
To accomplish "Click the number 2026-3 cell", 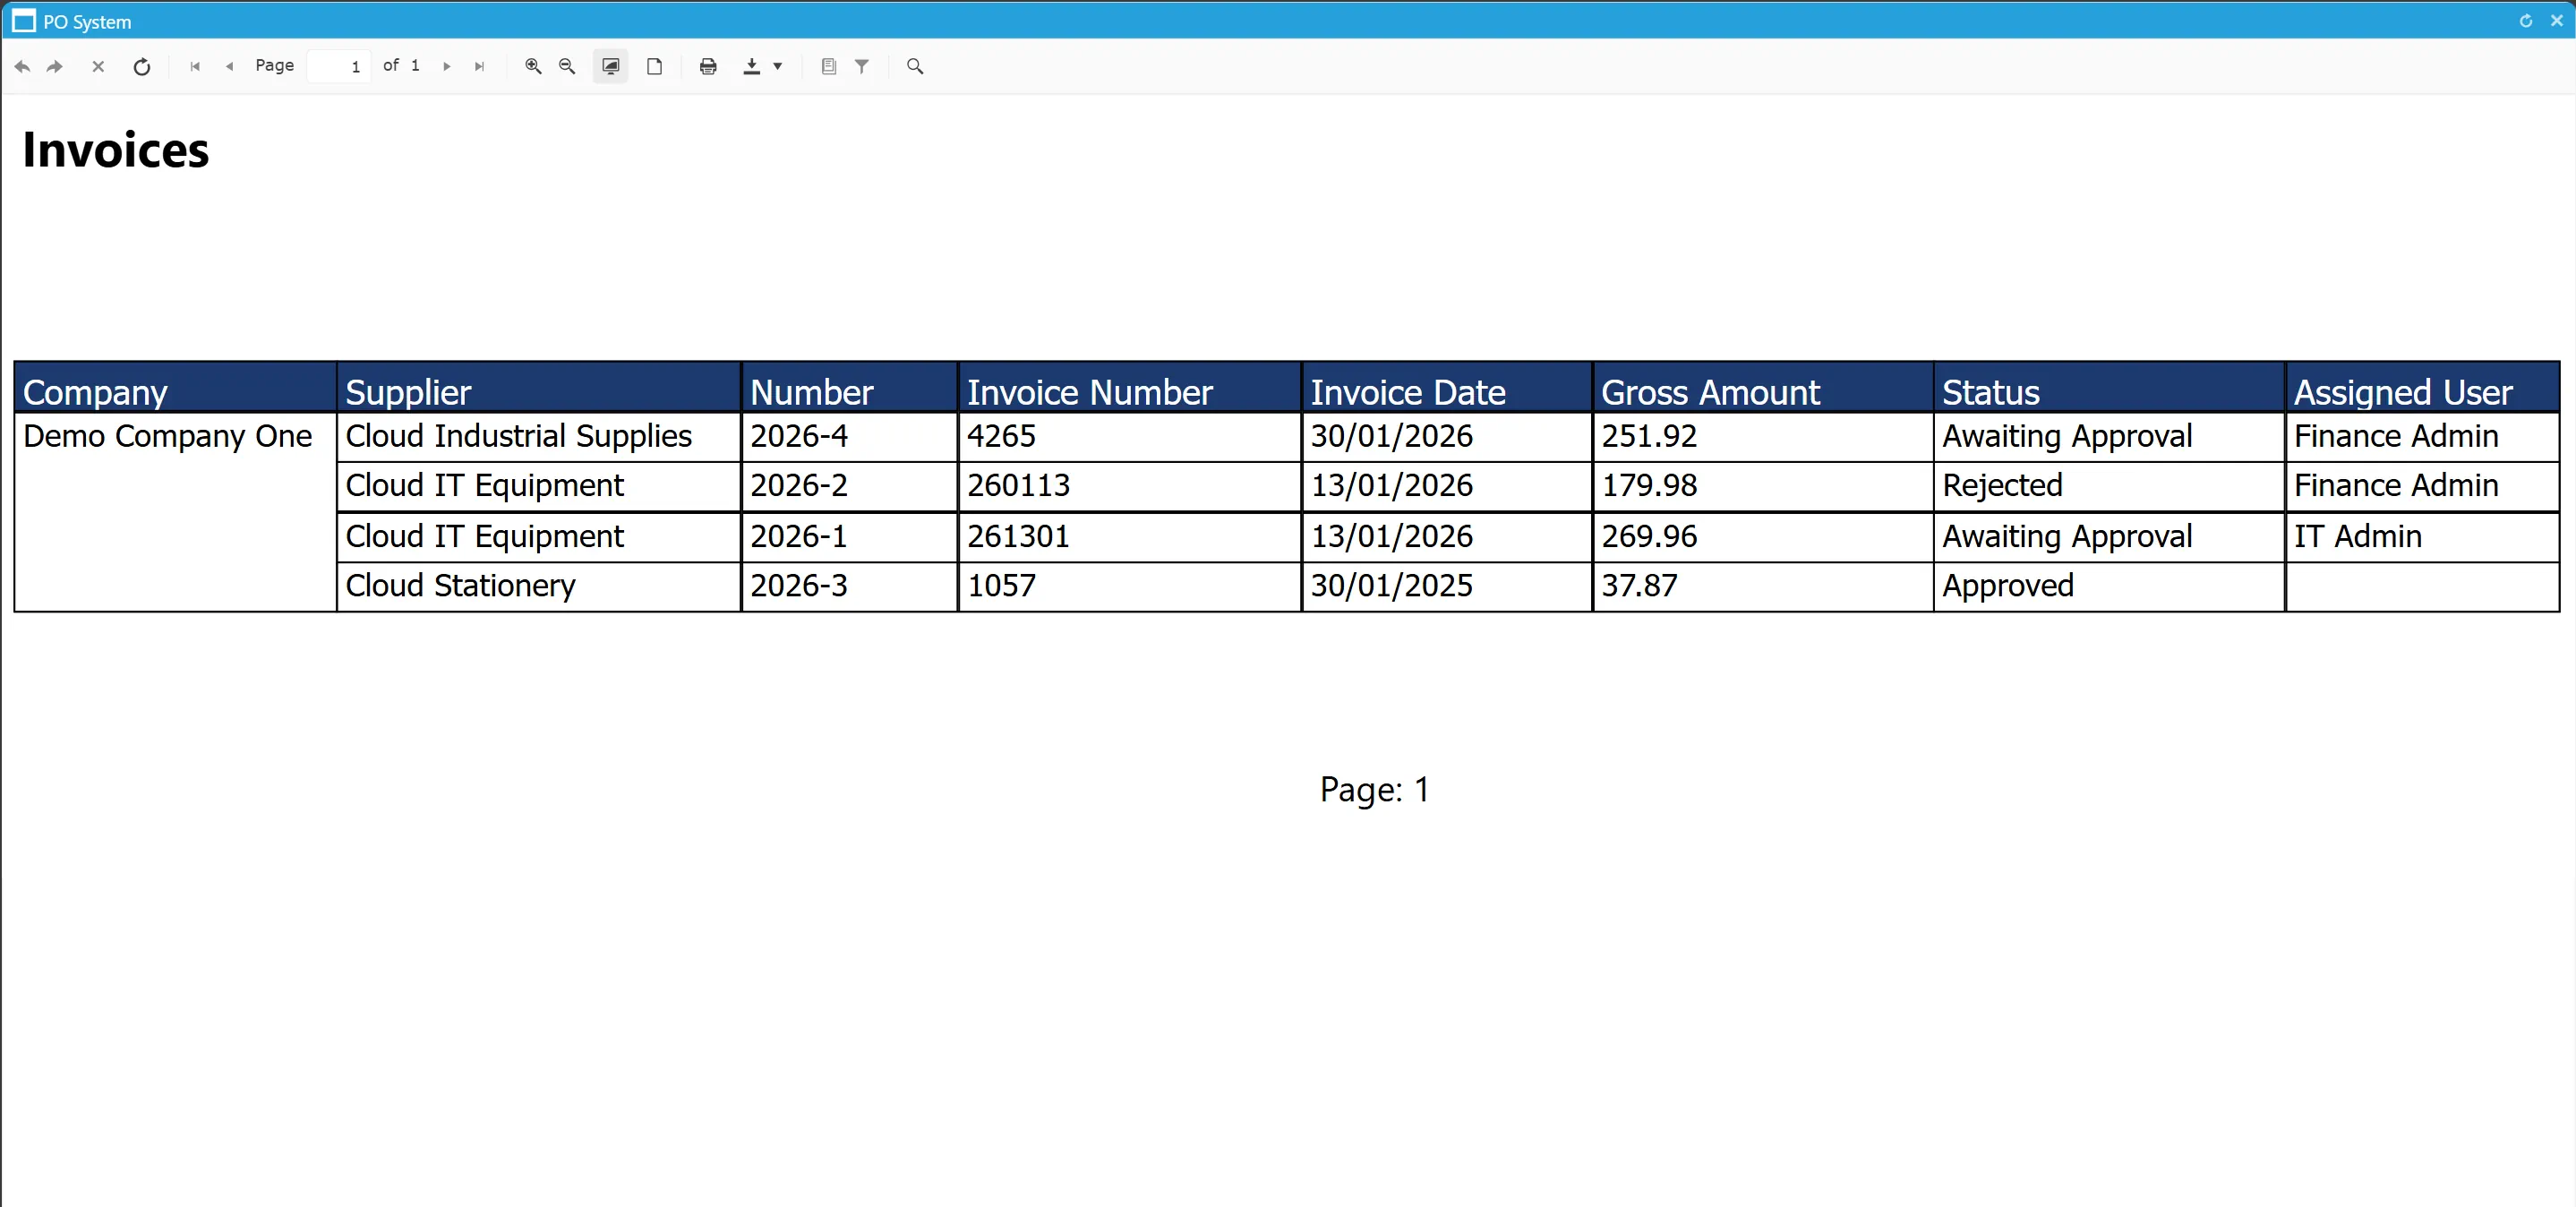I will [850, 586].
